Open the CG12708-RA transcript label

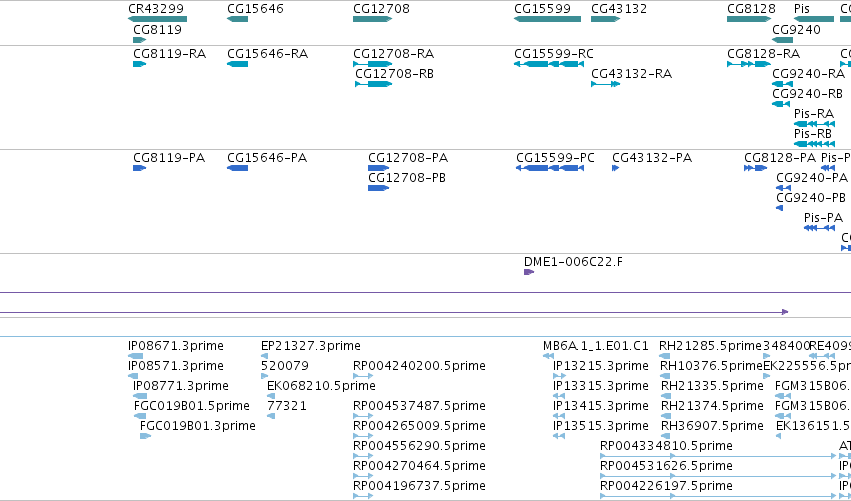tap(393, 54)
